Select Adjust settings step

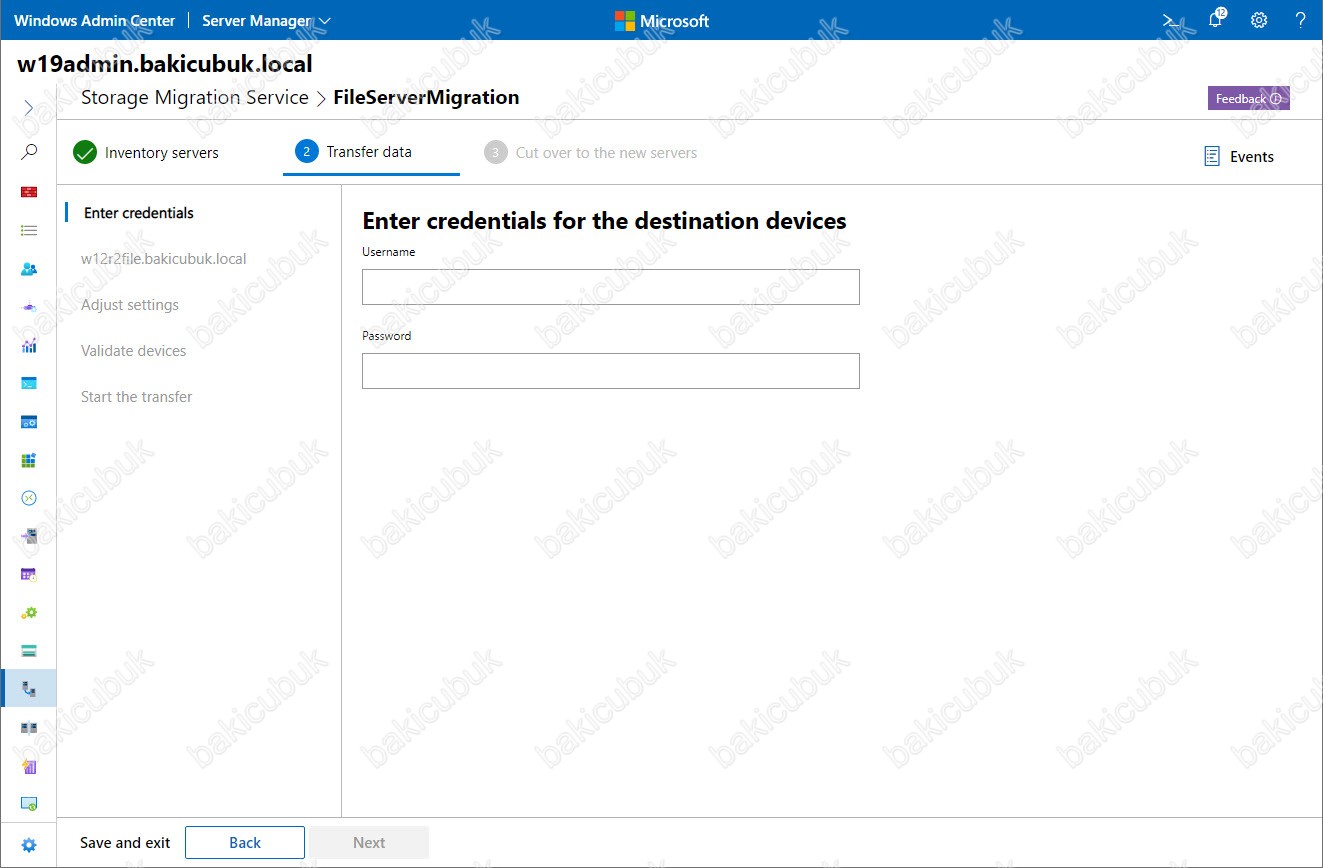click(130, 305)
